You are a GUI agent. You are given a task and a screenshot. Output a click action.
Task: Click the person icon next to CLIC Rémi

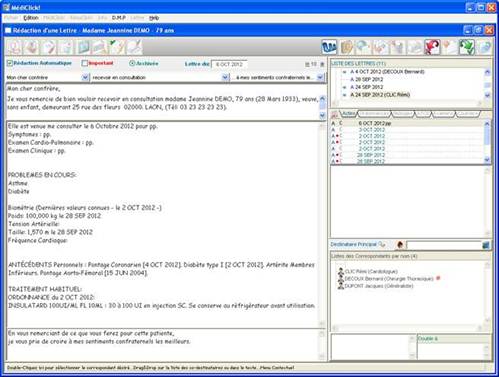(x=341, y=271)
